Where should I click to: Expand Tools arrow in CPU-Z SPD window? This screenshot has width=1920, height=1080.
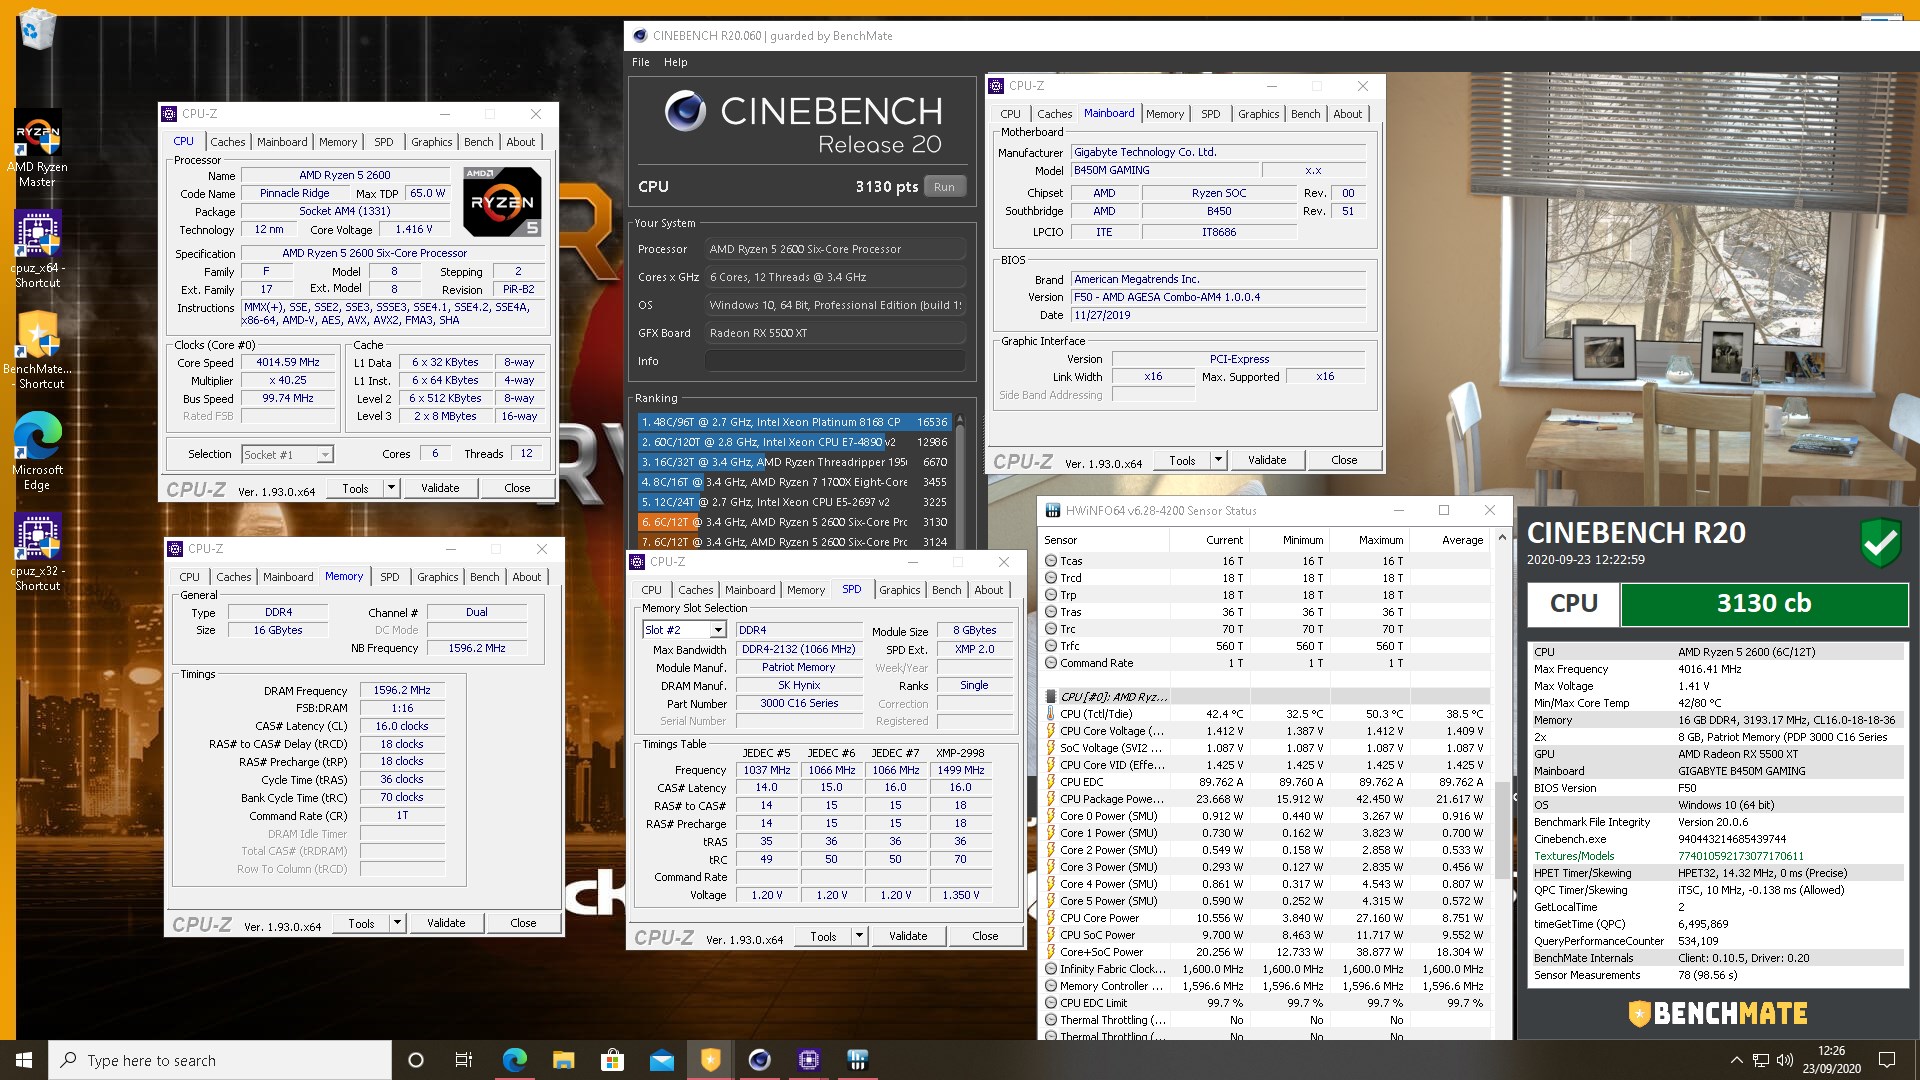tap(860, 936)
